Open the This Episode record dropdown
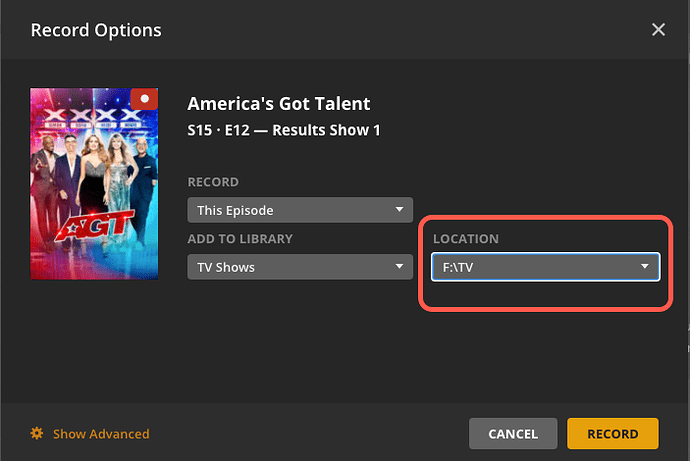 (x=299, y=210)
